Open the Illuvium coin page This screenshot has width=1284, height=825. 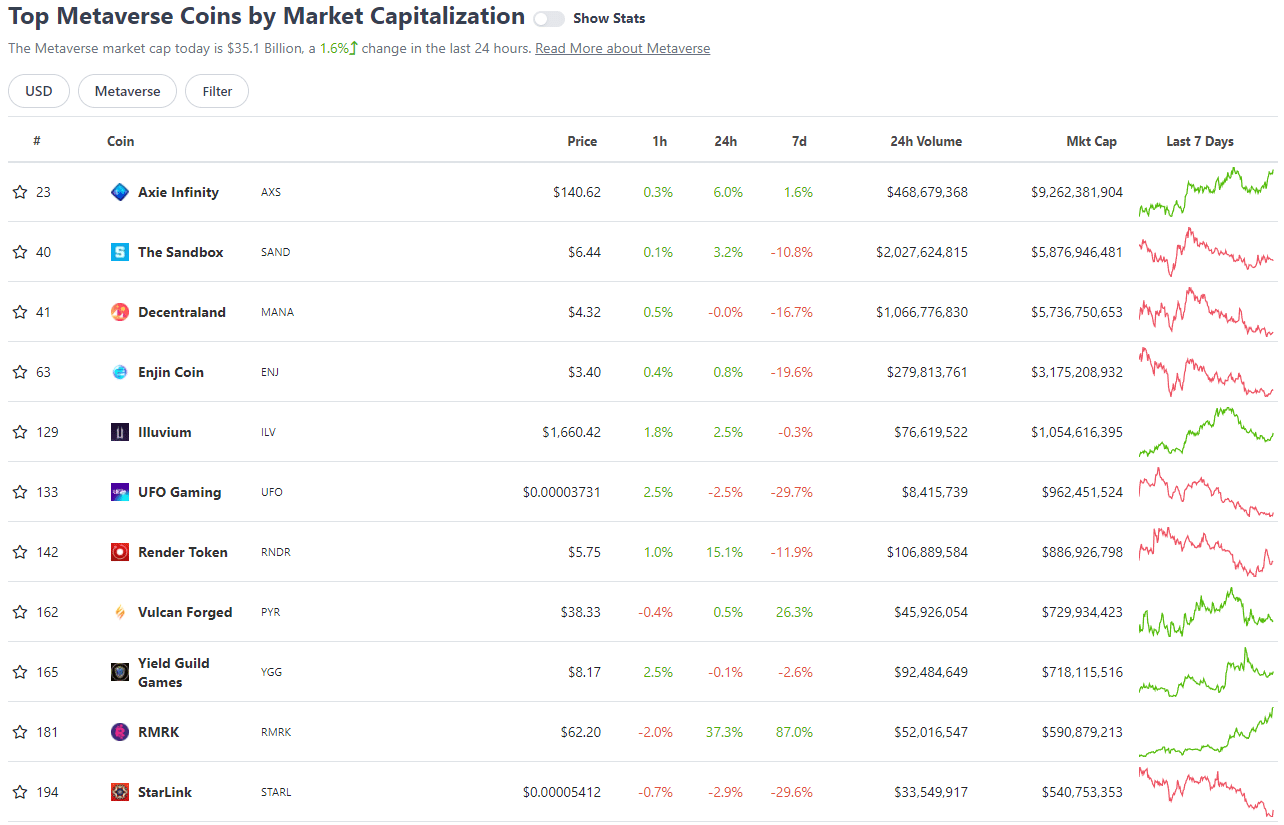click(x=165, y=432)
